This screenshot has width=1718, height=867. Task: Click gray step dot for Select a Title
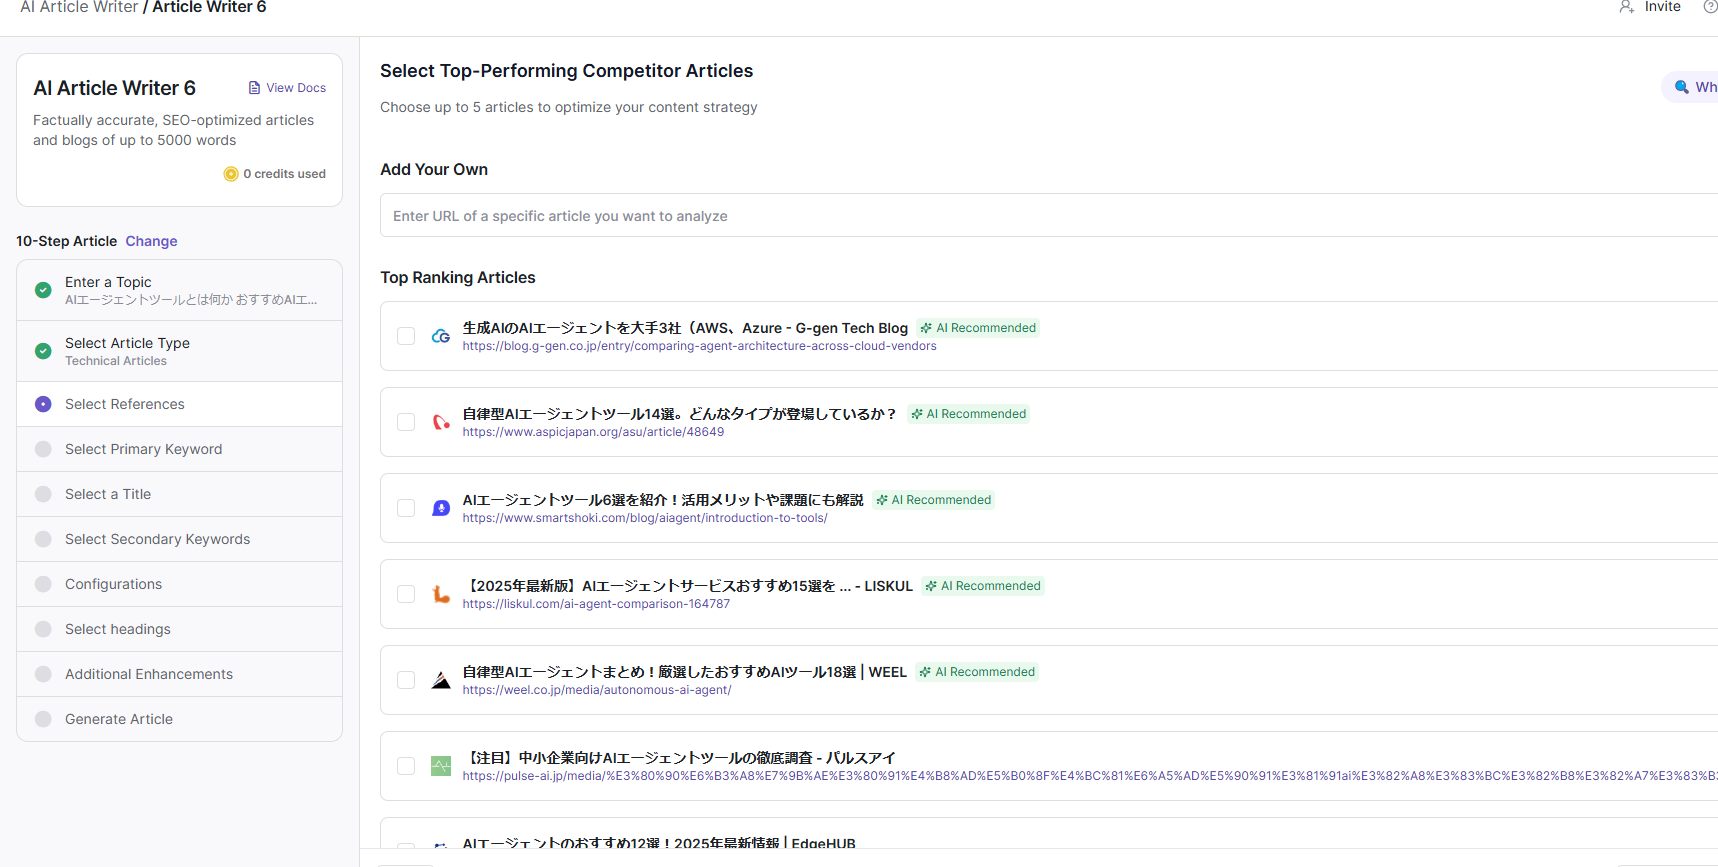click(43, 494)
